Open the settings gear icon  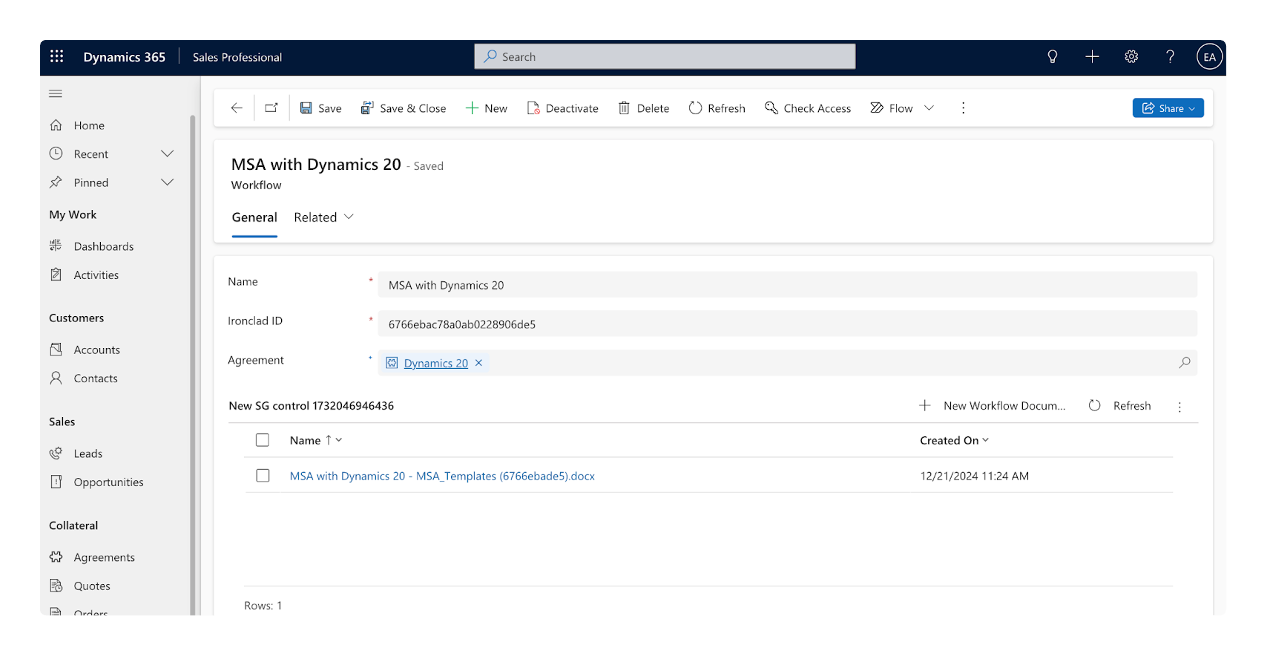click(1131, 57)
